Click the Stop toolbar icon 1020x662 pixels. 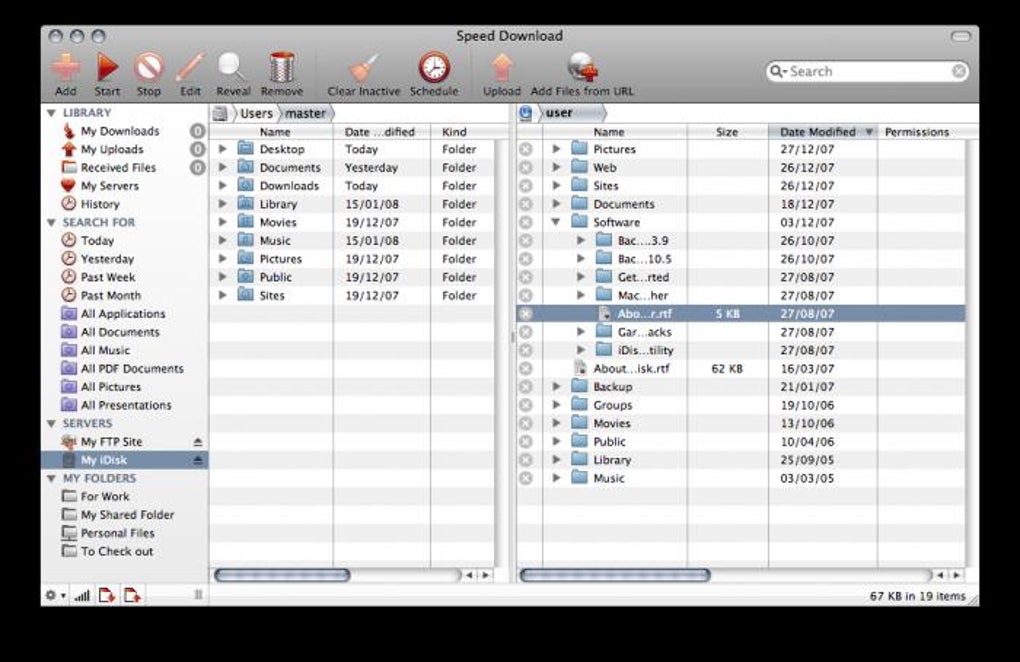(148, 68)
